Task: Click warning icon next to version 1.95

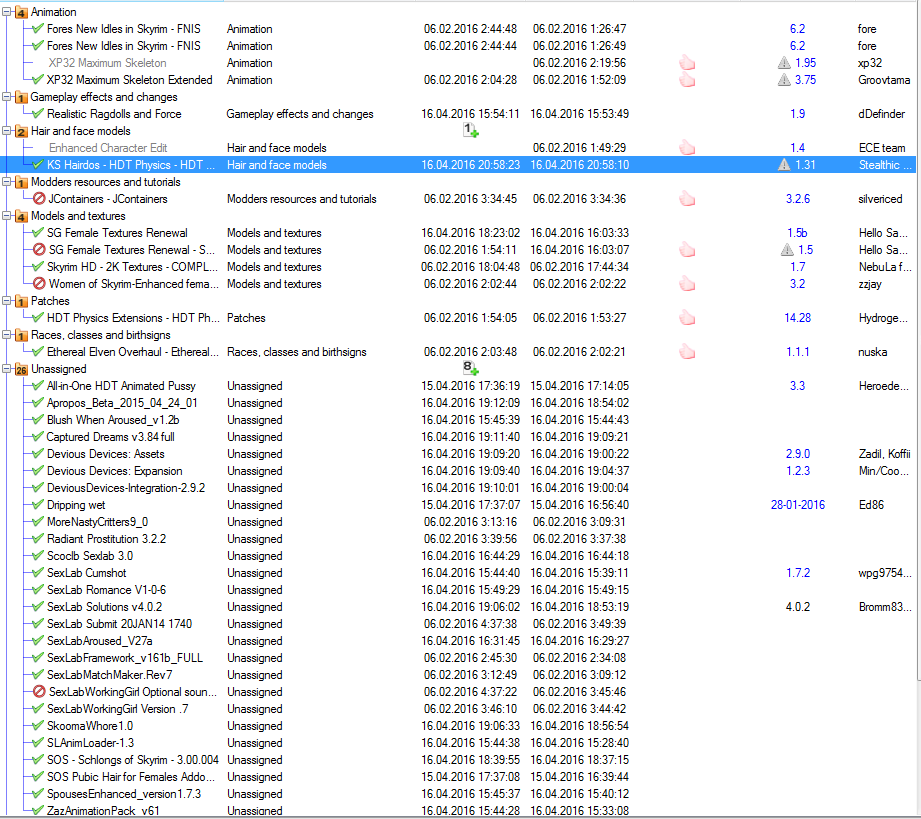Action: point(784,63)
